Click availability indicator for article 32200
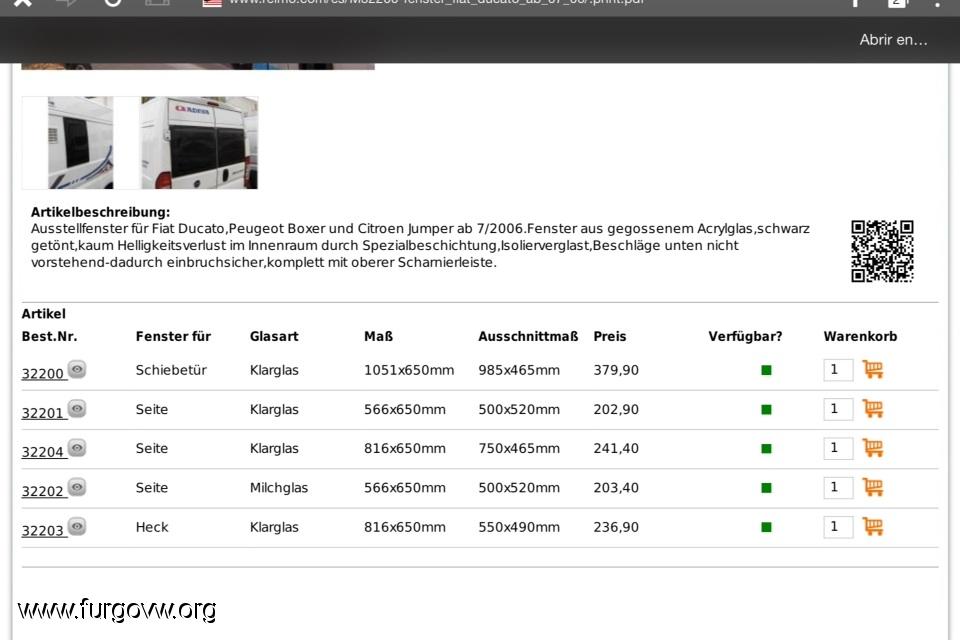Screen dimensions: 960x640 (766, 370)
